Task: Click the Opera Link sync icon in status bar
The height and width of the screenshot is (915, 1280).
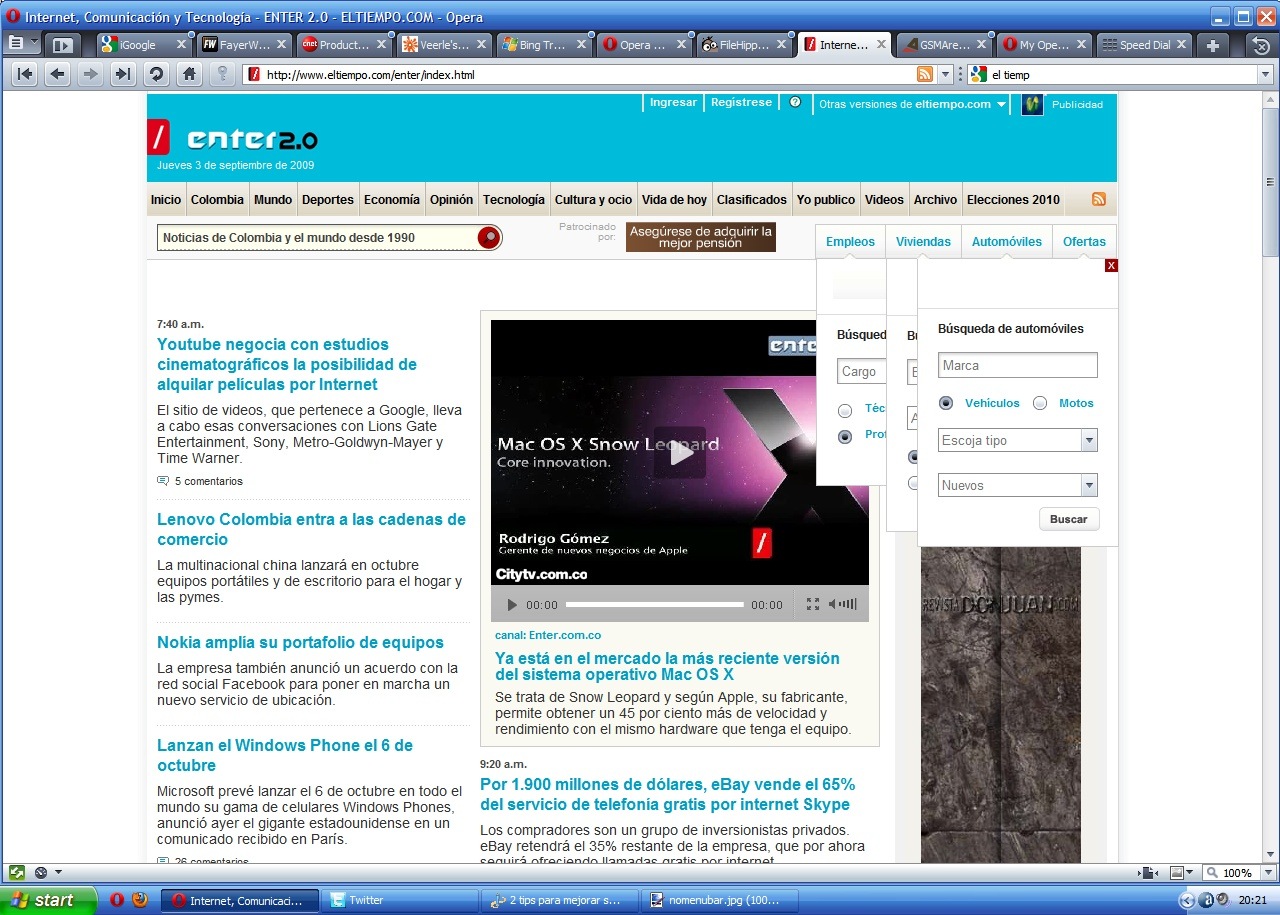Action: [x=16, y=872]
